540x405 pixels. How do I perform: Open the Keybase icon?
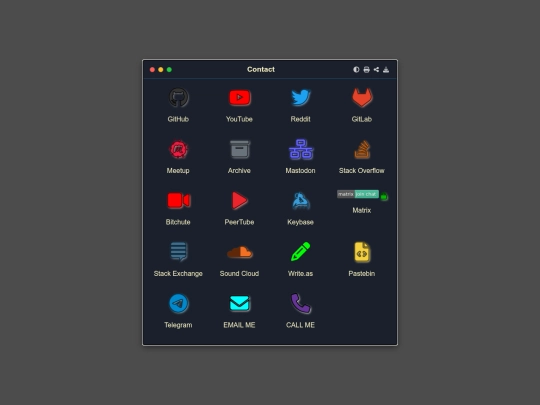[x=301, y=201]
